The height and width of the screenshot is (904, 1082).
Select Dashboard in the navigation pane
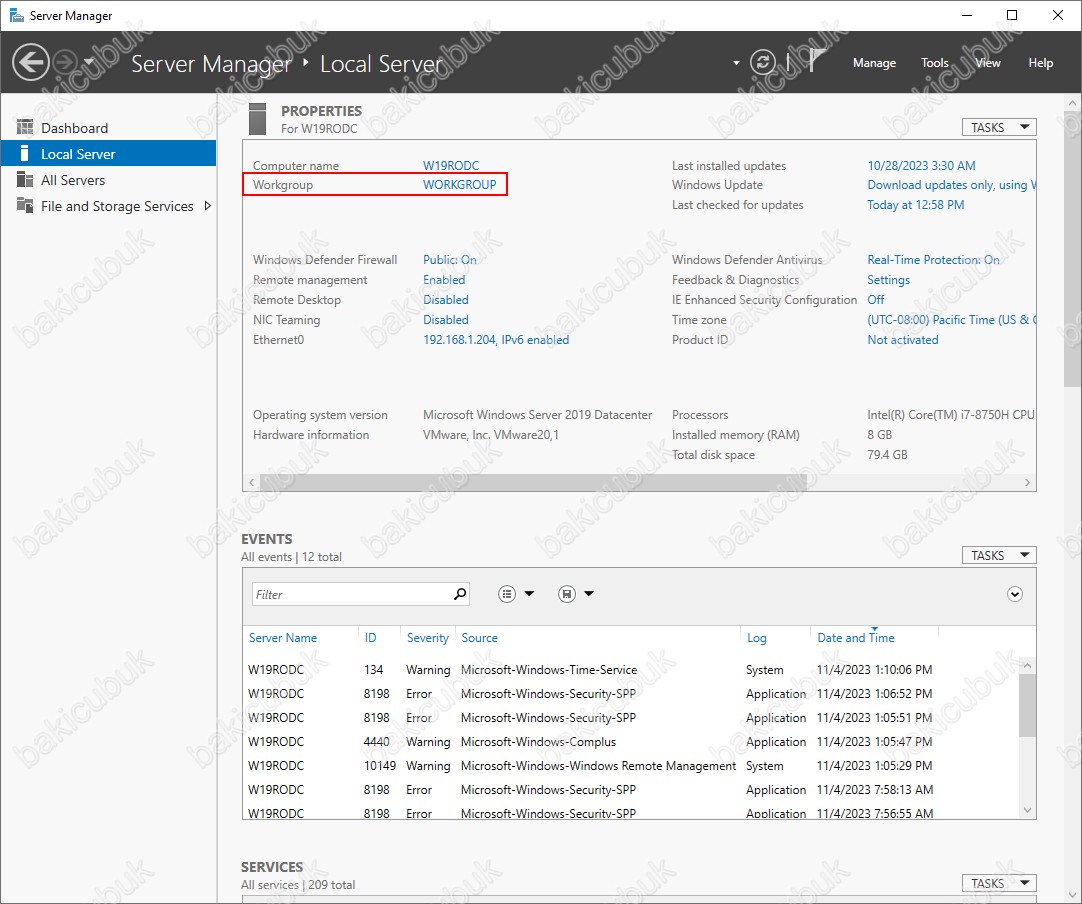pyautogui.click(x=108, y=128)
